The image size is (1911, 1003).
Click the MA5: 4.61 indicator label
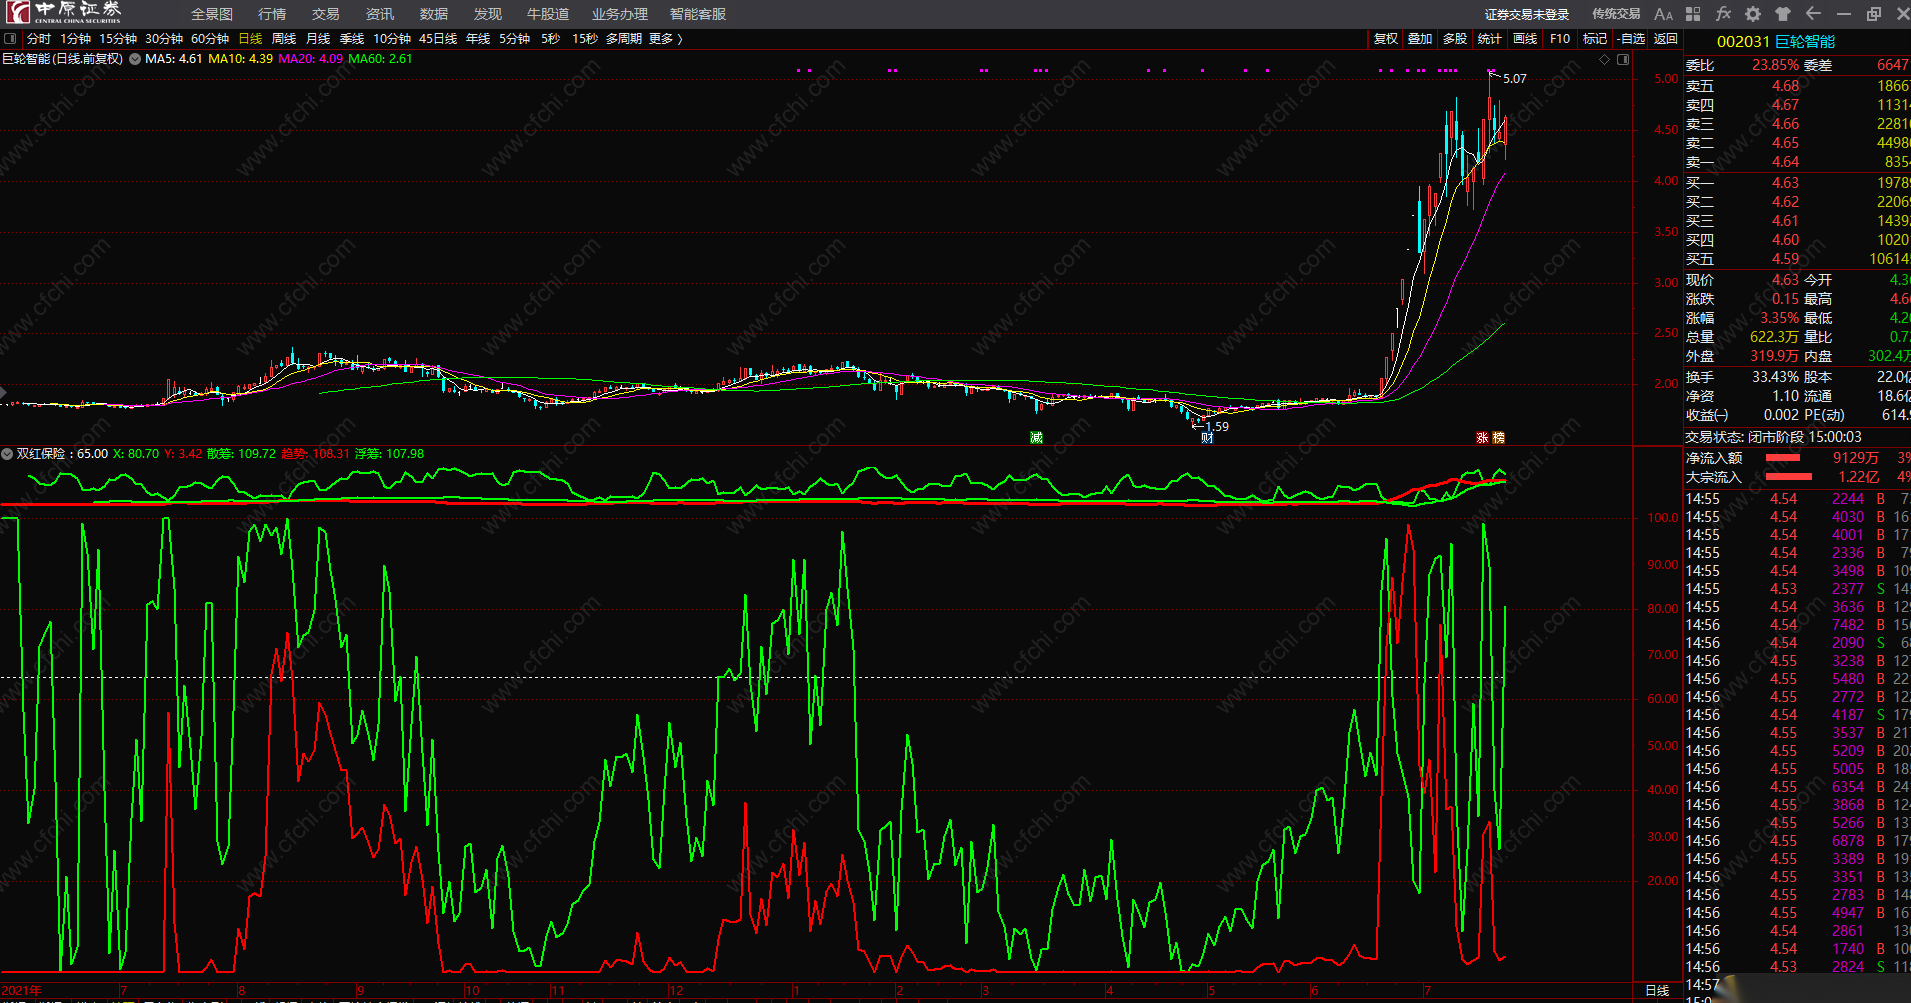[173, 59]
